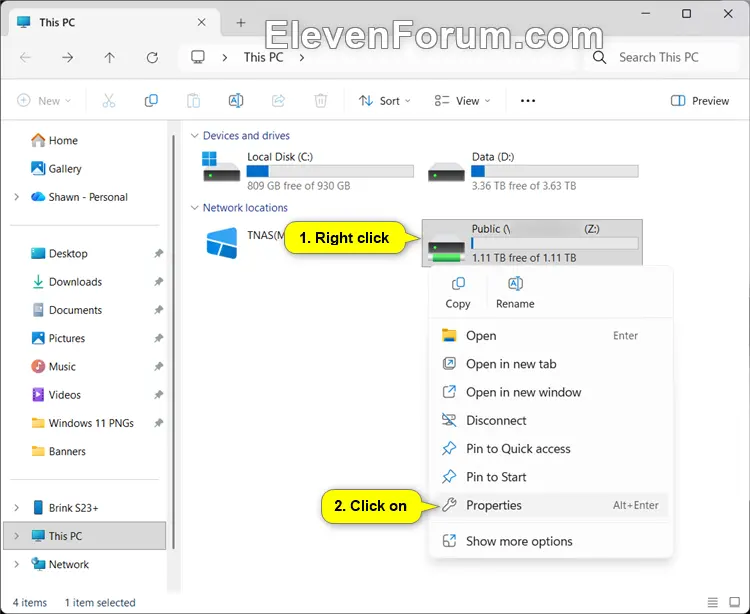Screen dimensions: 750x614
Task: Choose Pin to Quick access
Action: [x=551, y=449]
